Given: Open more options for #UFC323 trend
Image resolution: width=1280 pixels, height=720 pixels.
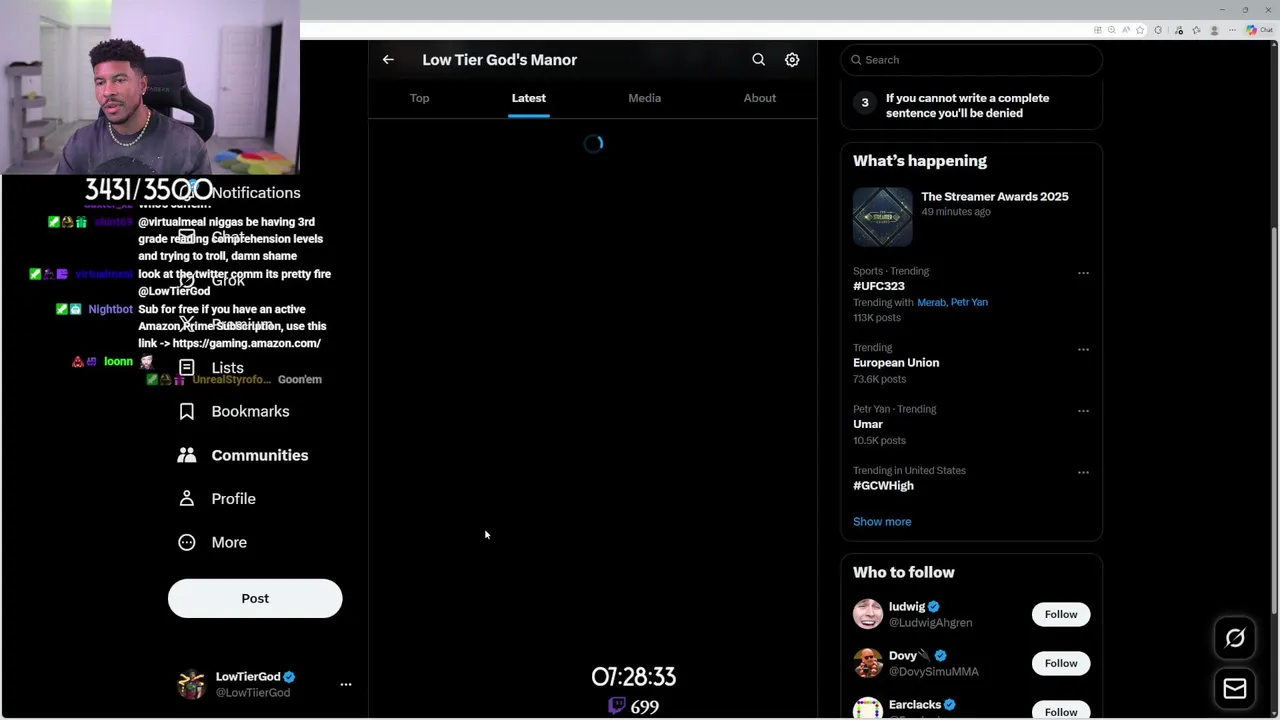Looking at the screenshot, I should tap(1083, 273).
